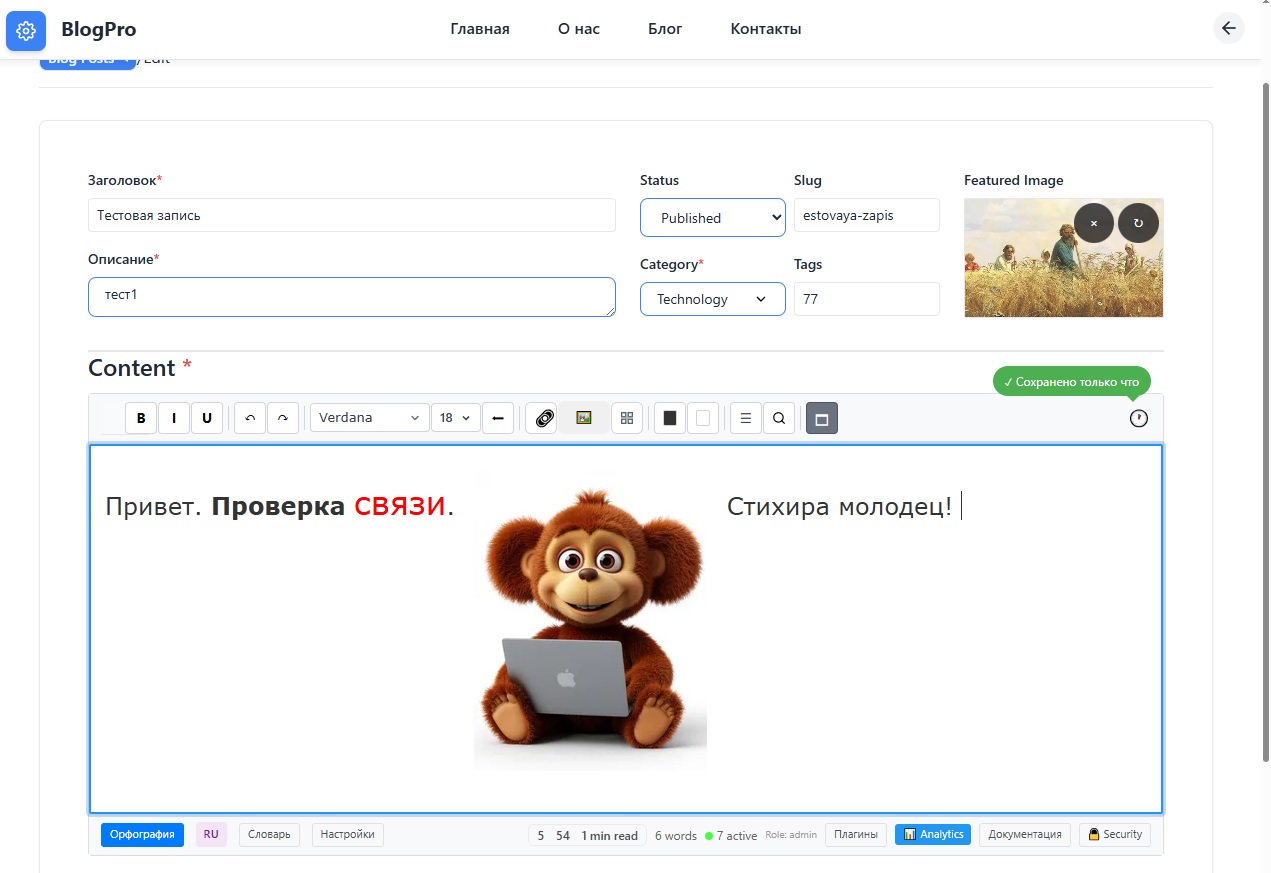This screenshot has height=873, width=1271.
Task: Pick the dark text color swatch
Action: click(x=670, y=418)
